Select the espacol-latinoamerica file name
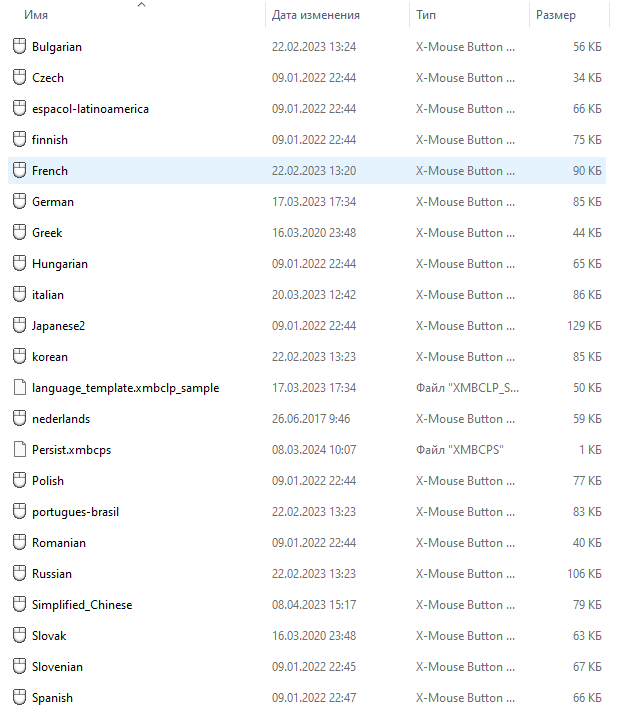The image size is (630, 728). [x=90, y=109]
